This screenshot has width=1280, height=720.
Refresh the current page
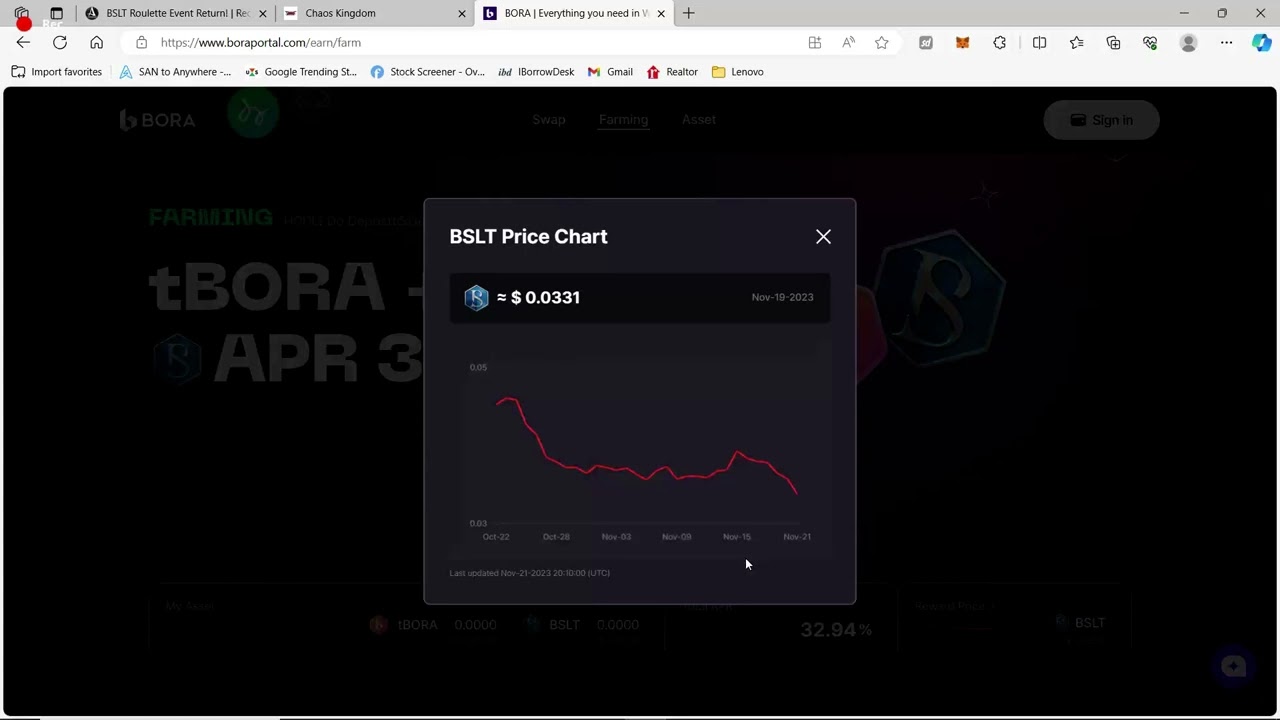60,42
